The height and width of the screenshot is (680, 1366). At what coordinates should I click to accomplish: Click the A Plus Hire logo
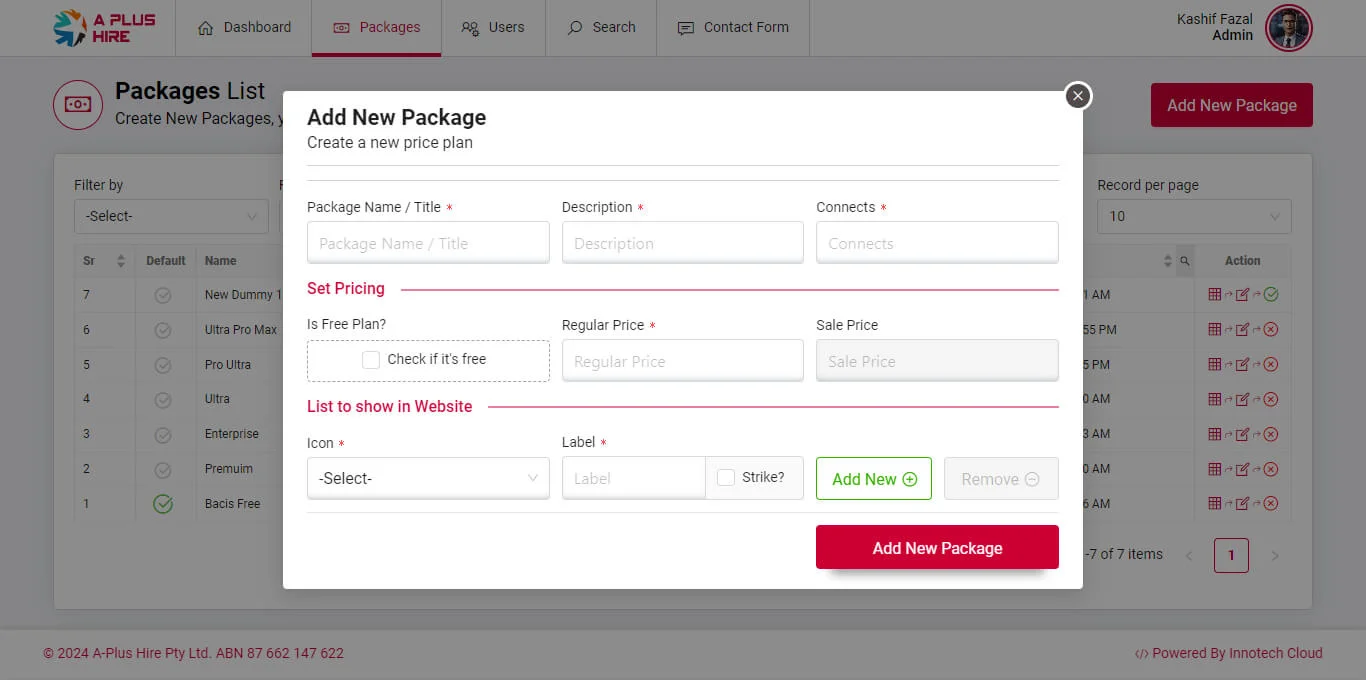click(91, 28)
